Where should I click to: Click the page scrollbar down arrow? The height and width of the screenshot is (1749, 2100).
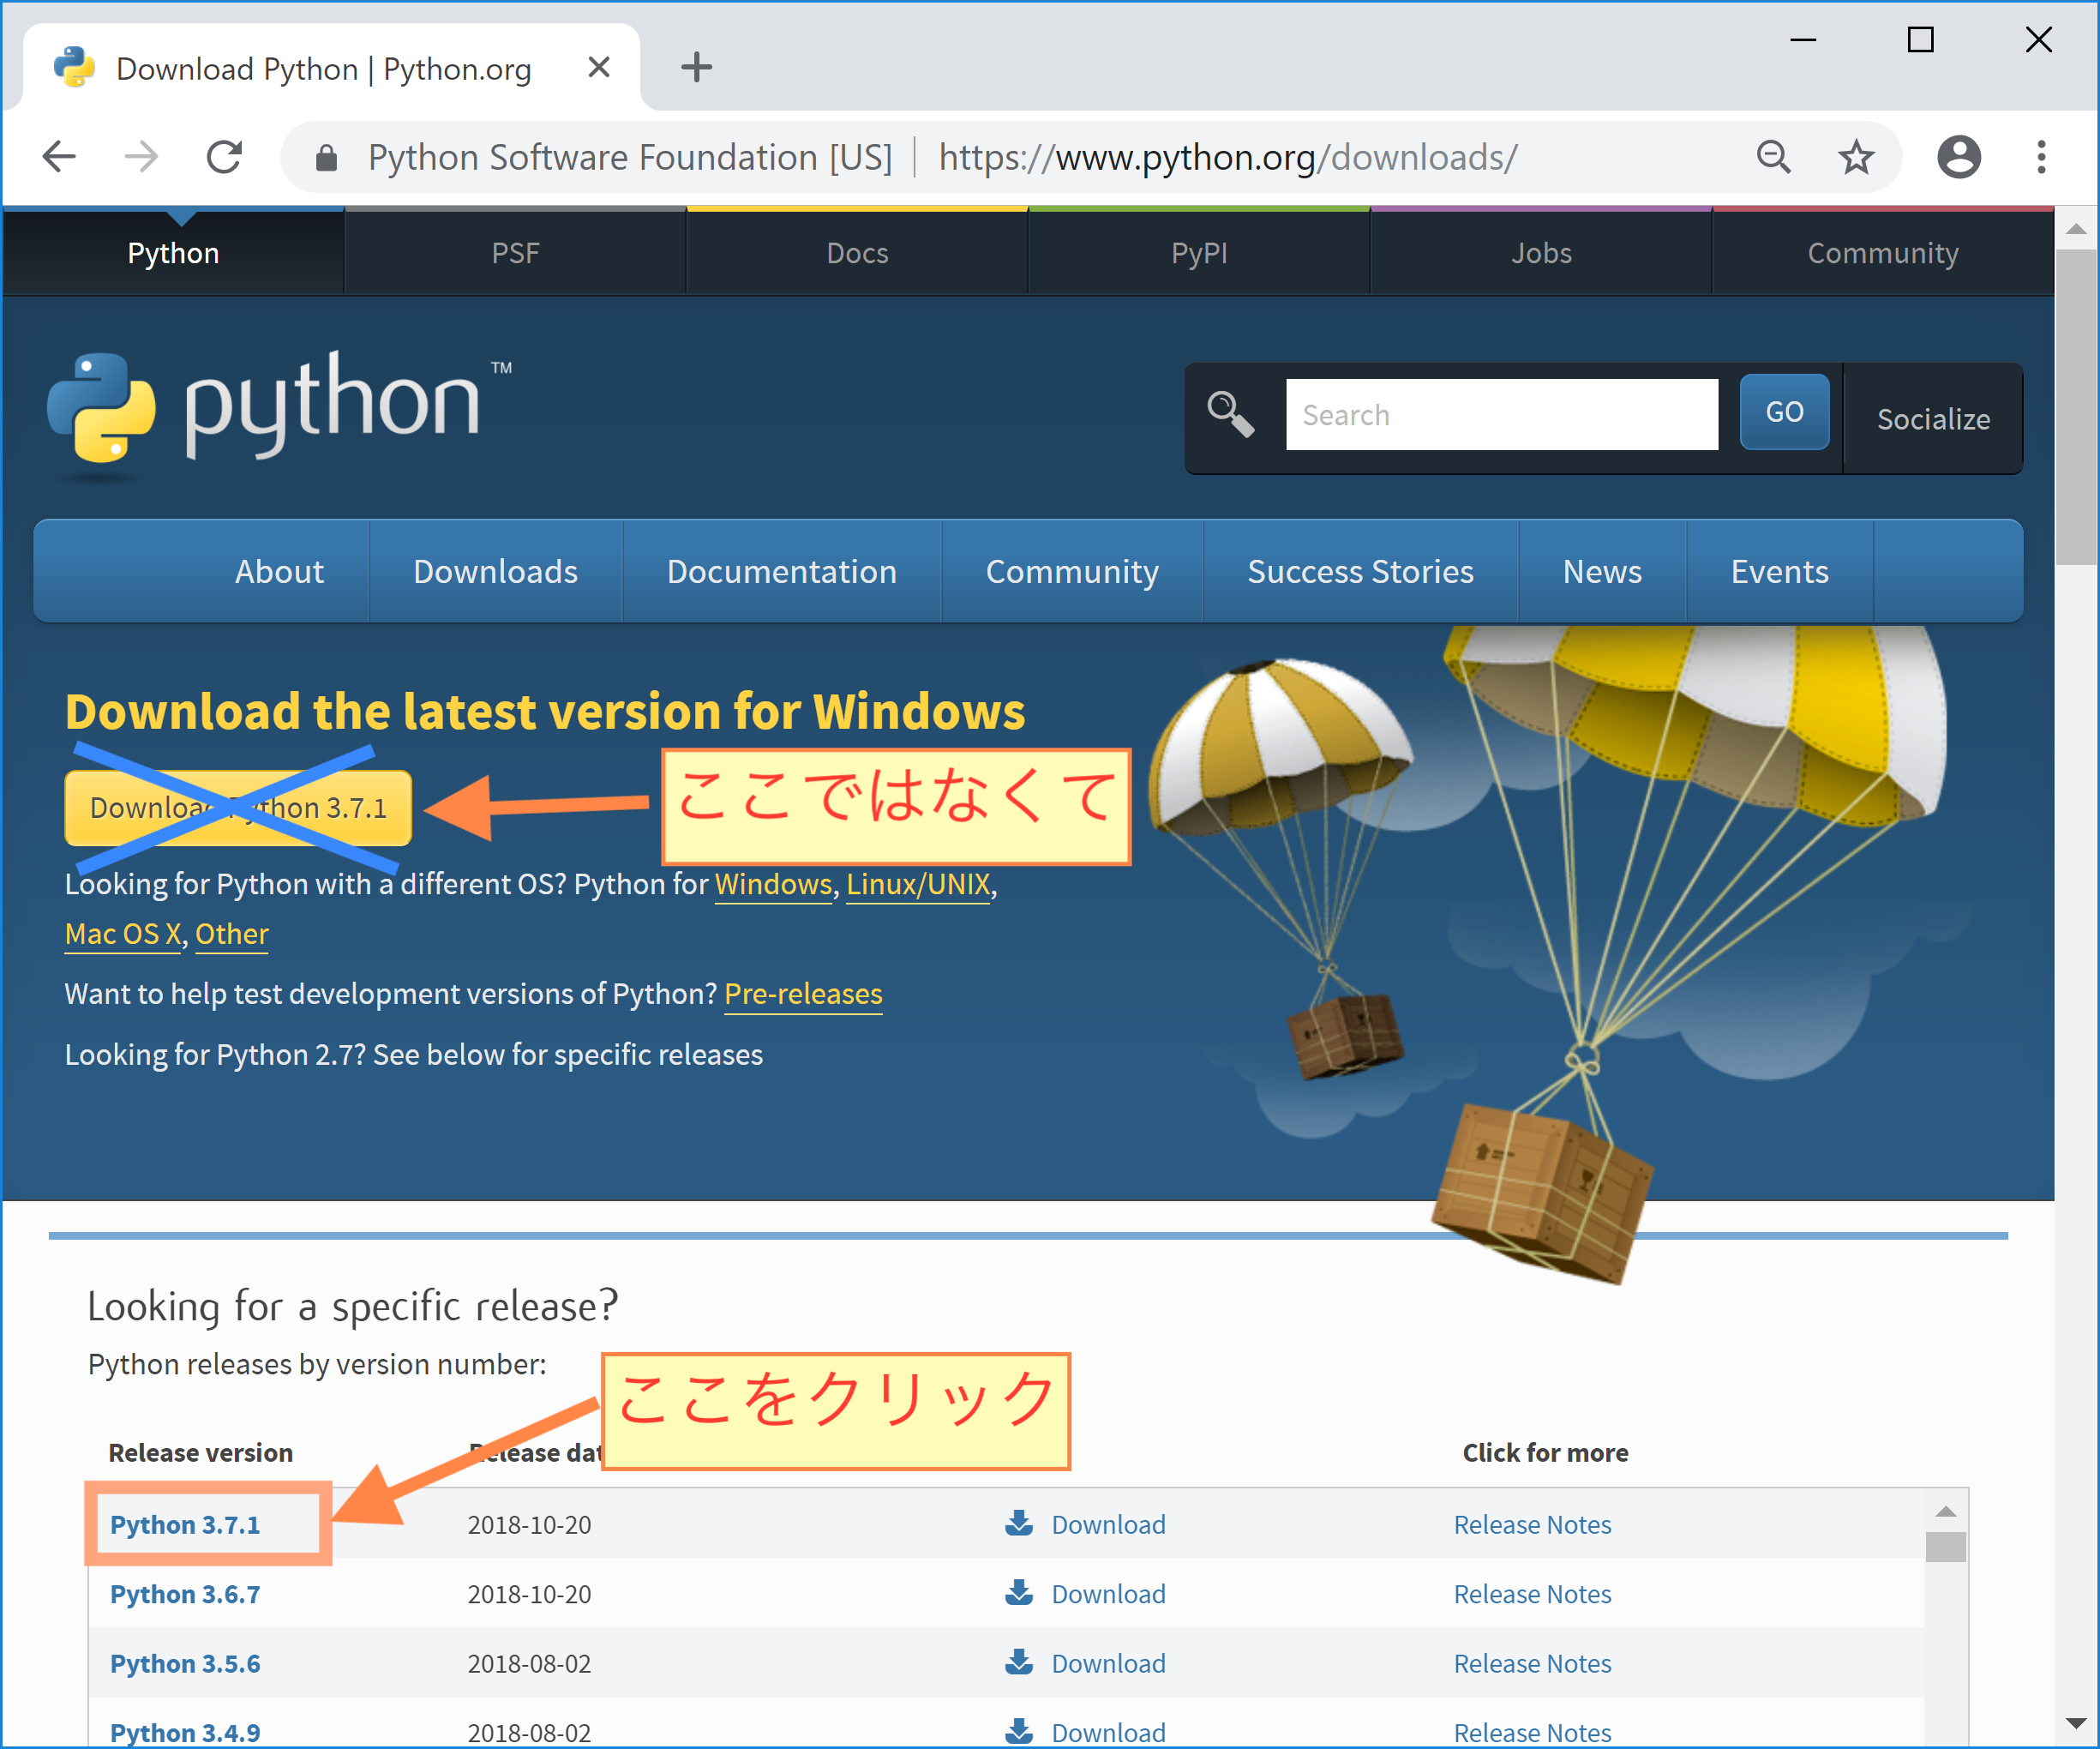tap(2076, 1723)
